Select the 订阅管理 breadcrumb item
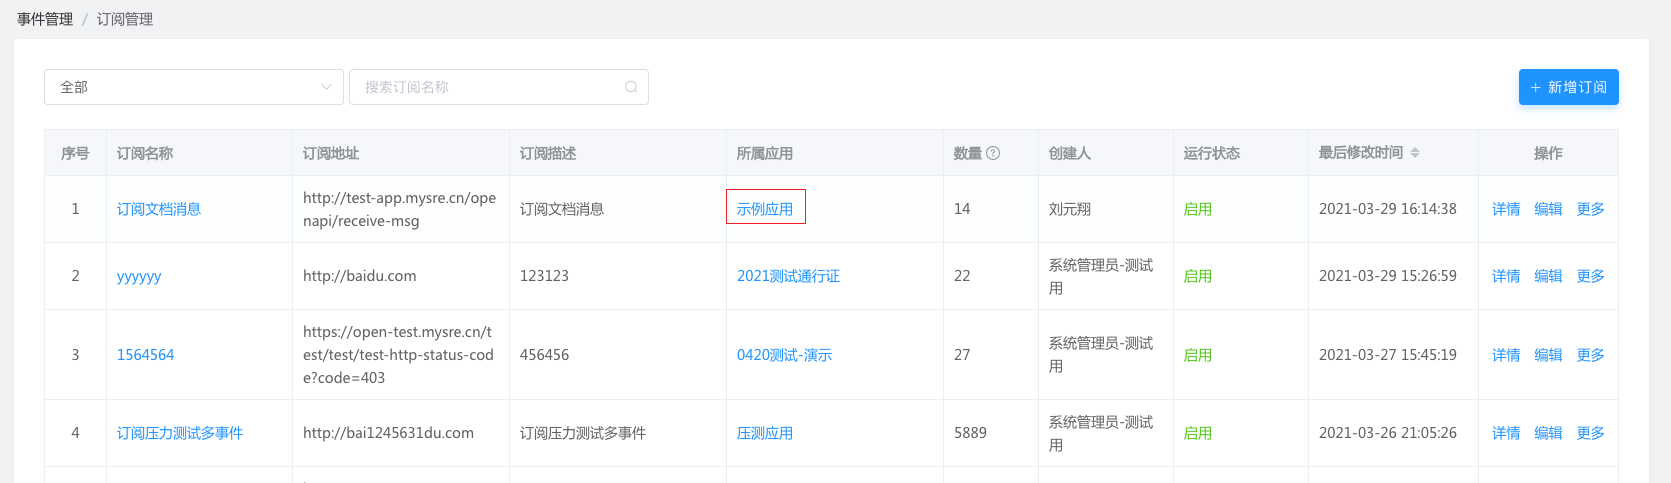This screenshot has width=1671, height=483. [125, 19]
